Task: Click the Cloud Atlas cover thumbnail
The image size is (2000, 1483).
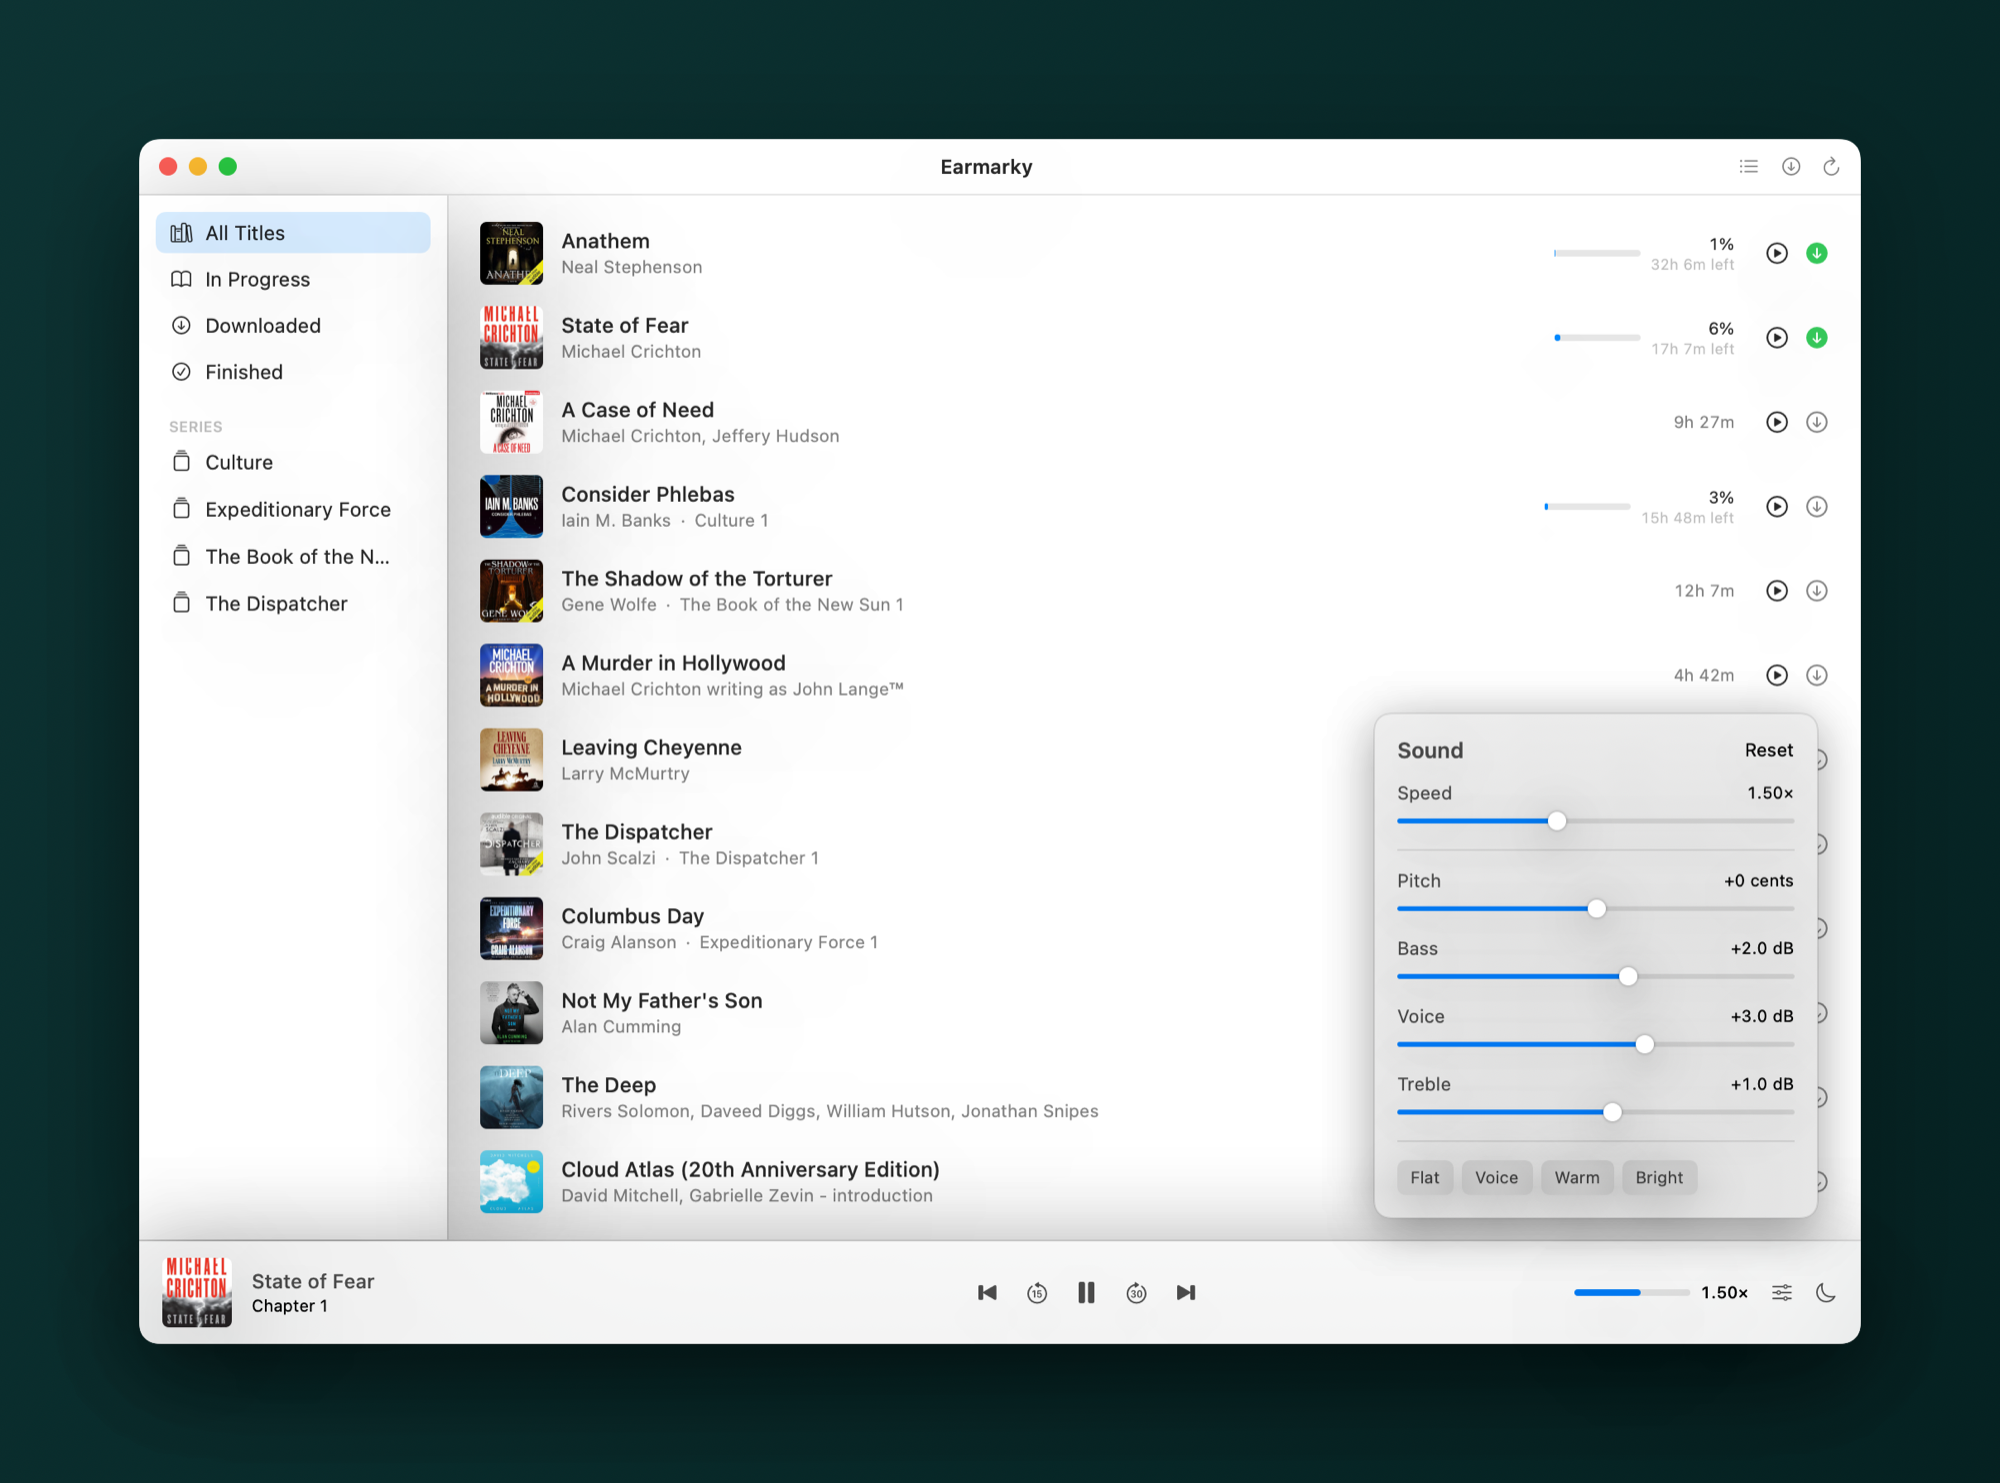Action: pyautogui.click(x=511, y=1182)
